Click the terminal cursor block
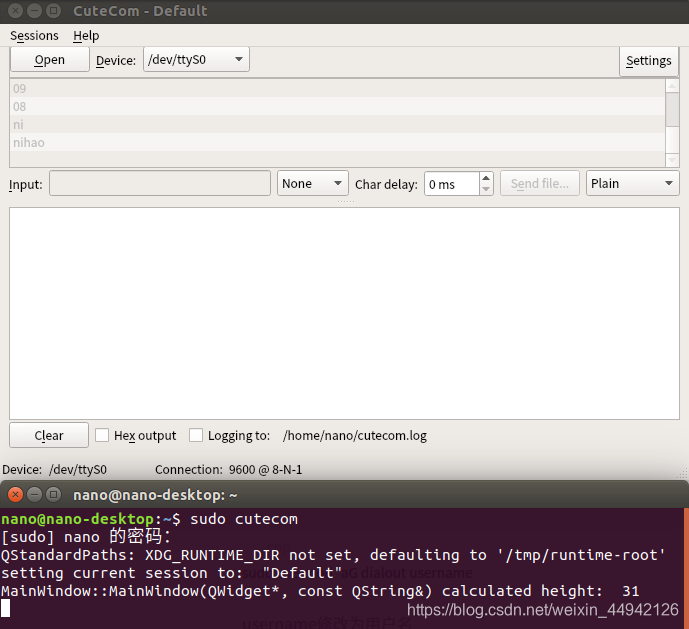 click(x=5, y=609)
